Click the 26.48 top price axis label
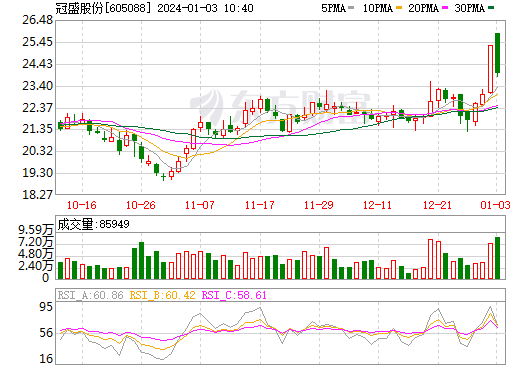The height and width of the screenshot is (365, 520). coord(37,20)
